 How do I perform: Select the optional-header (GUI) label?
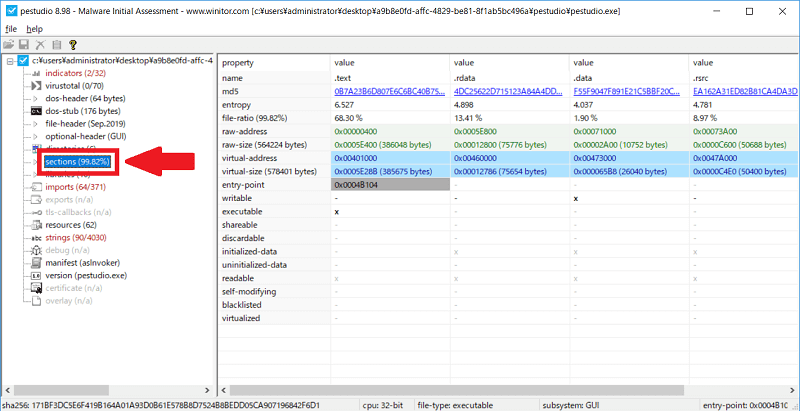pos(86,137)
